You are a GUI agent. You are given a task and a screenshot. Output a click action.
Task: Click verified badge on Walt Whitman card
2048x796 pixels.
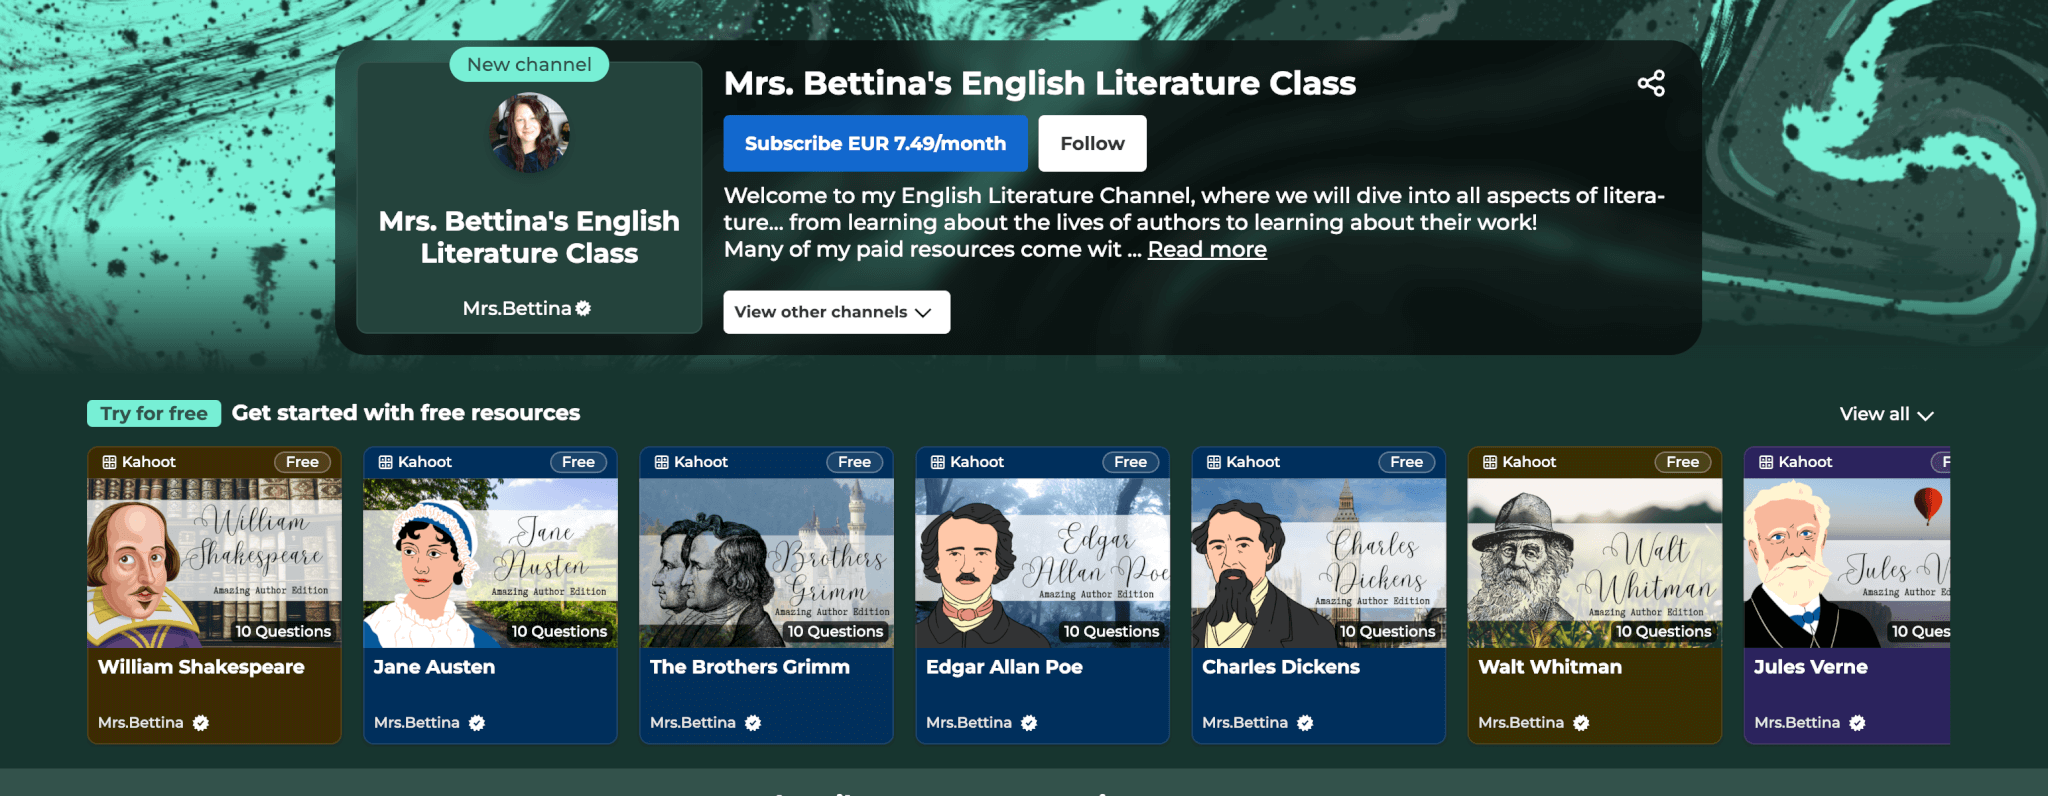1581,723
